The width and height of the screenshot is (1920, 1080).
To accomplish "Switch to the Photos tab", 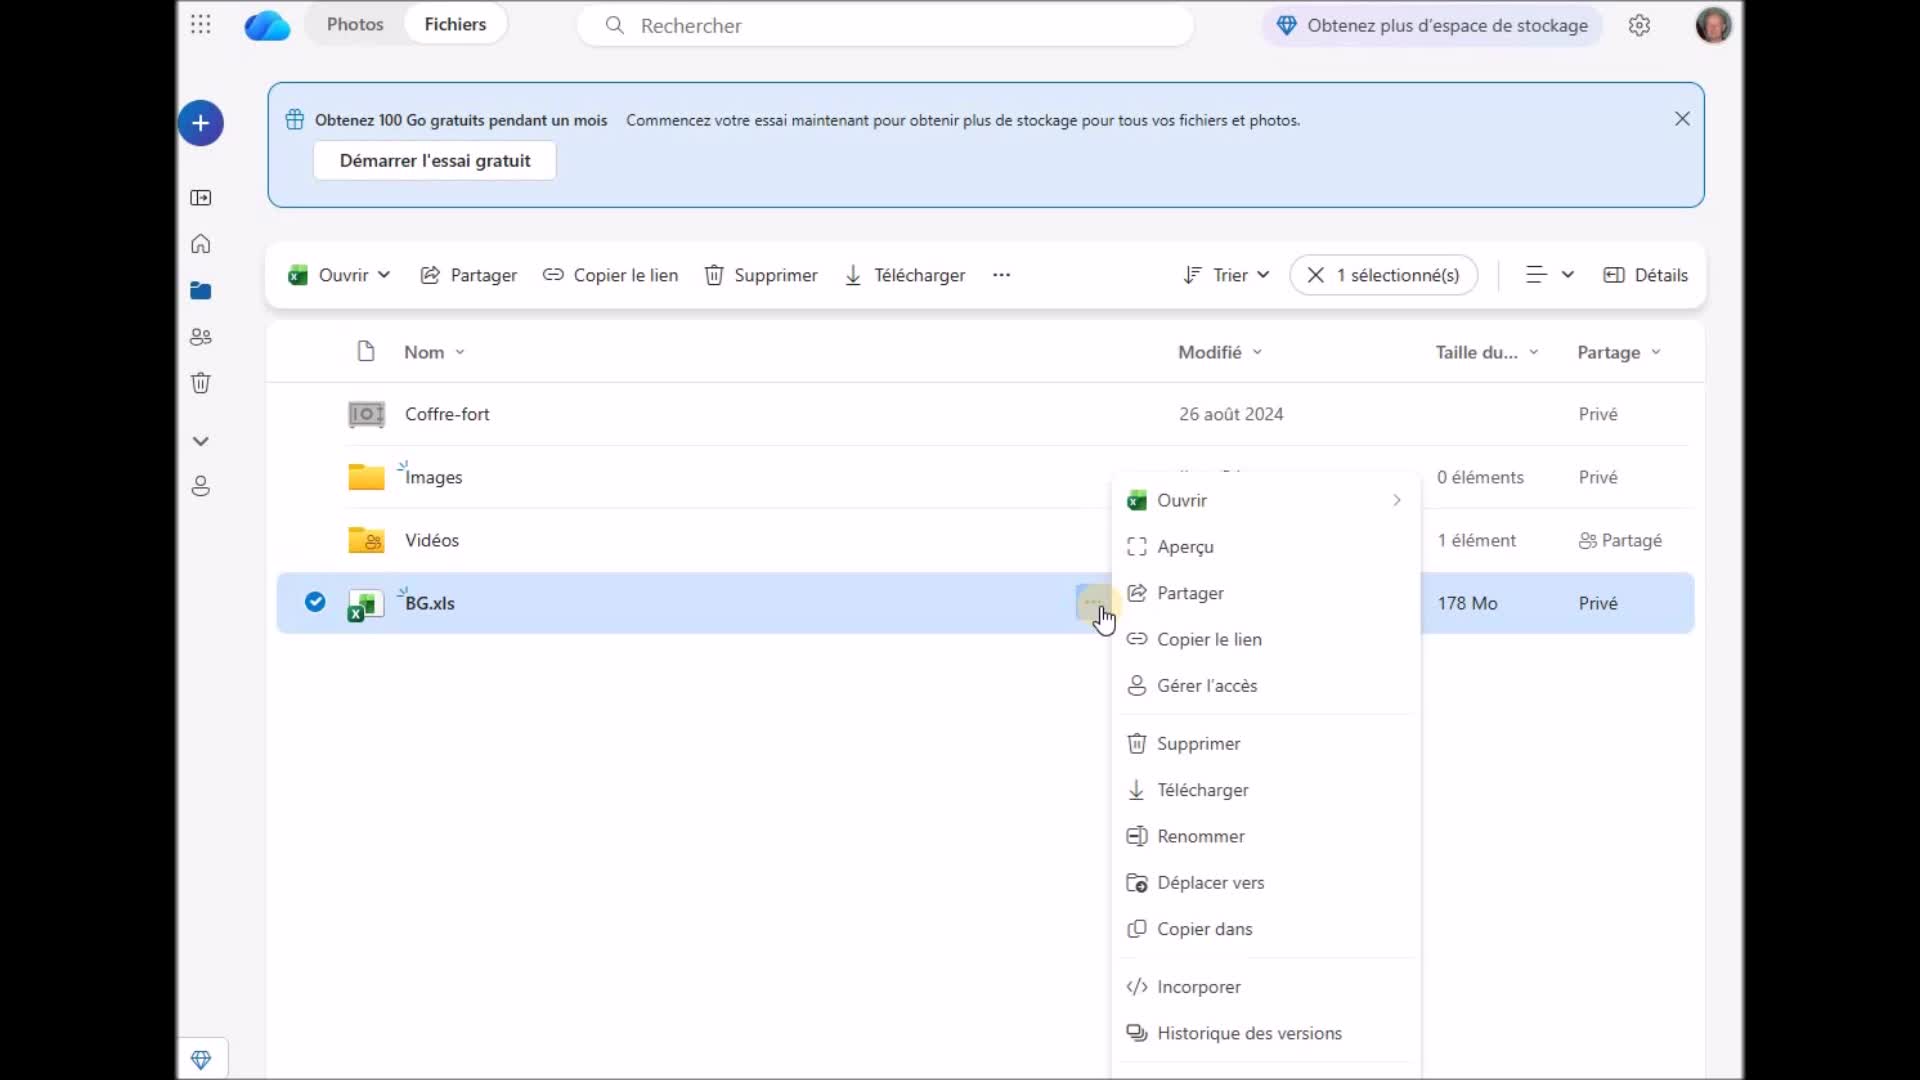I will pyautogui.click(x=355, y=24).
